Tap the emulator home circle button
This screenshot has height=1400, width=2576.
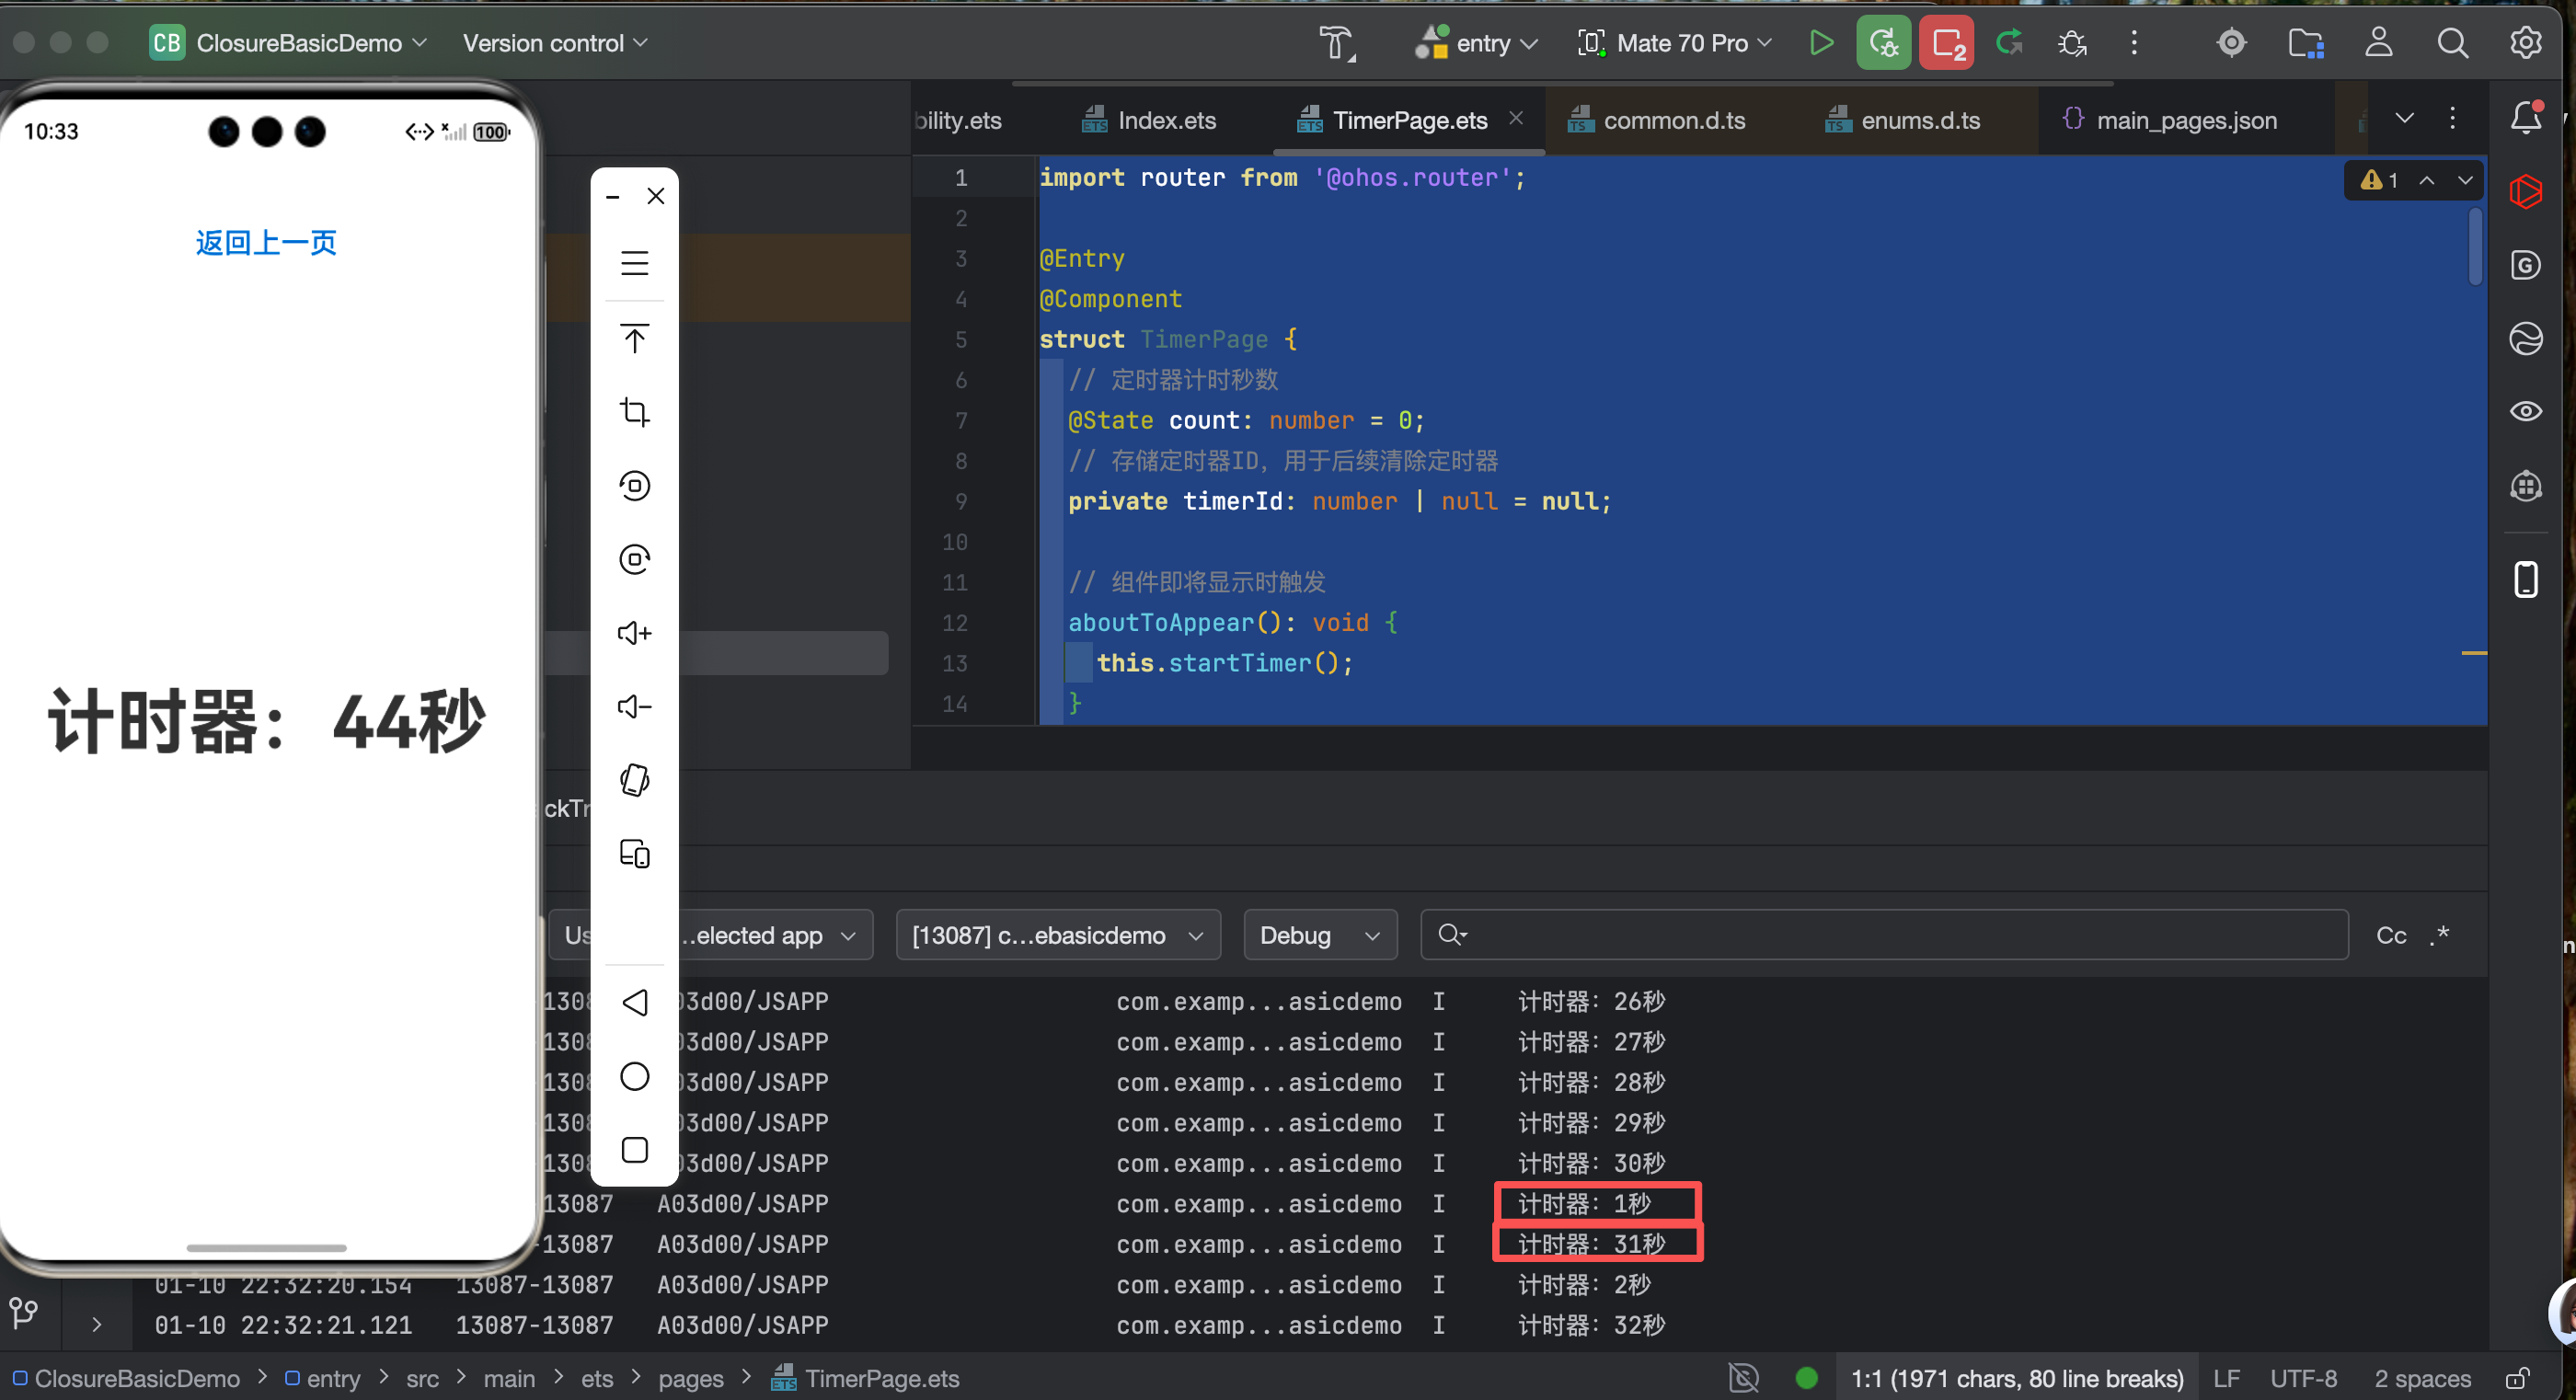[634, 1077]
